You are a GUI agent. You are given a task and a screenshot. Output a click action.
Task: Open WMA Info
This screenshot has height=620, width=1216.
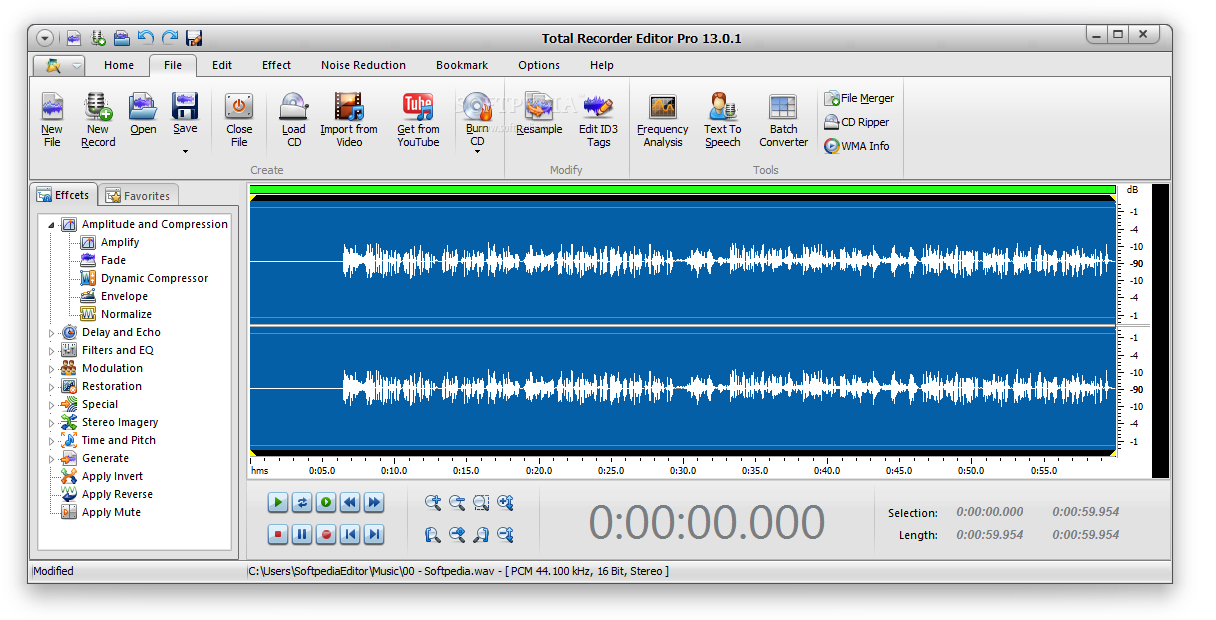point(857,146)
